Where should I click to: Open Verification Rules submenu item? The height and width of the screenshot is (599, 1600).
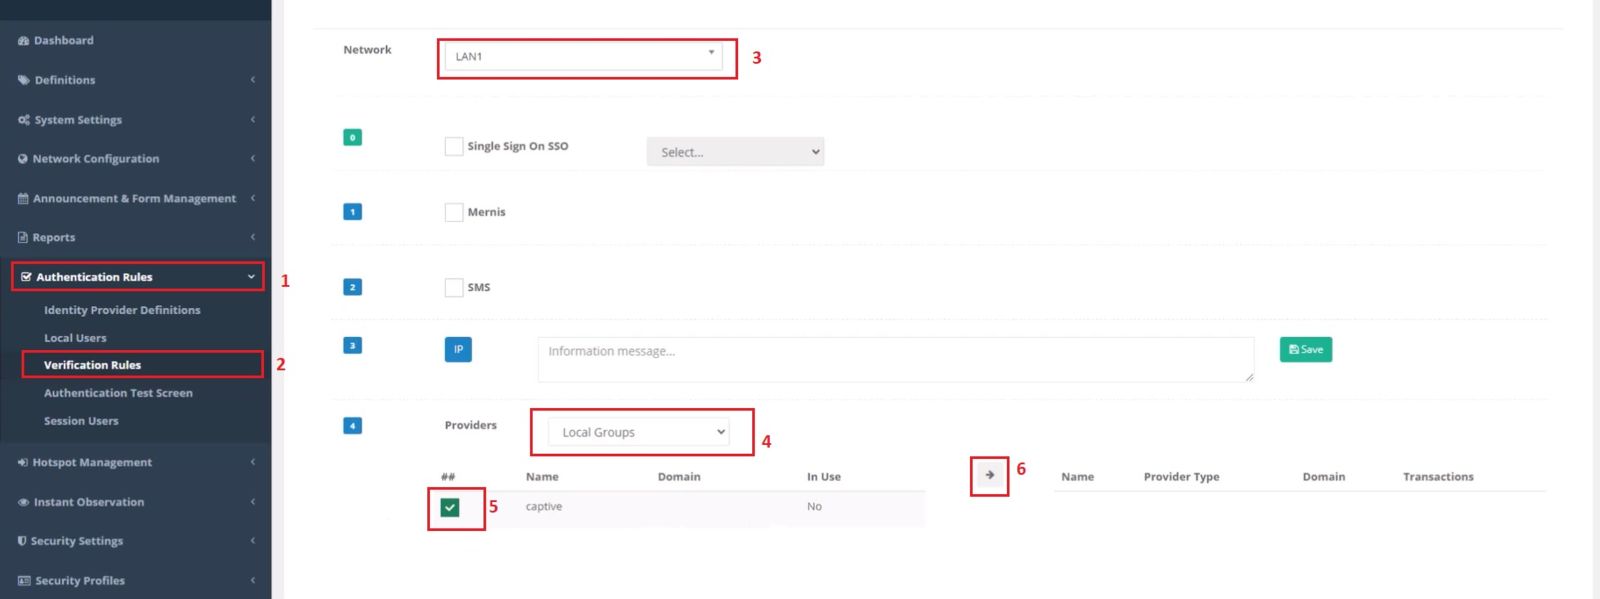tap(92, 365)
